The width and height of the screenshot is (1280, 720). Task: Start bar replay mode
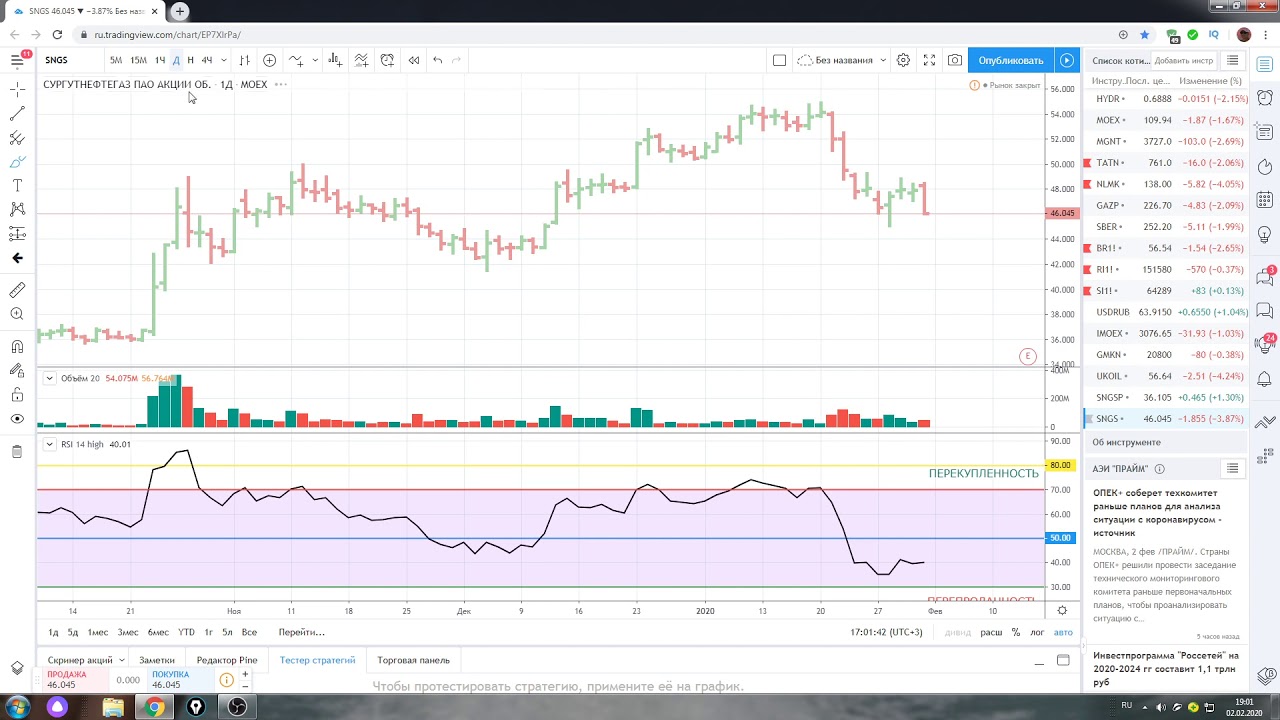click(413, 60)
